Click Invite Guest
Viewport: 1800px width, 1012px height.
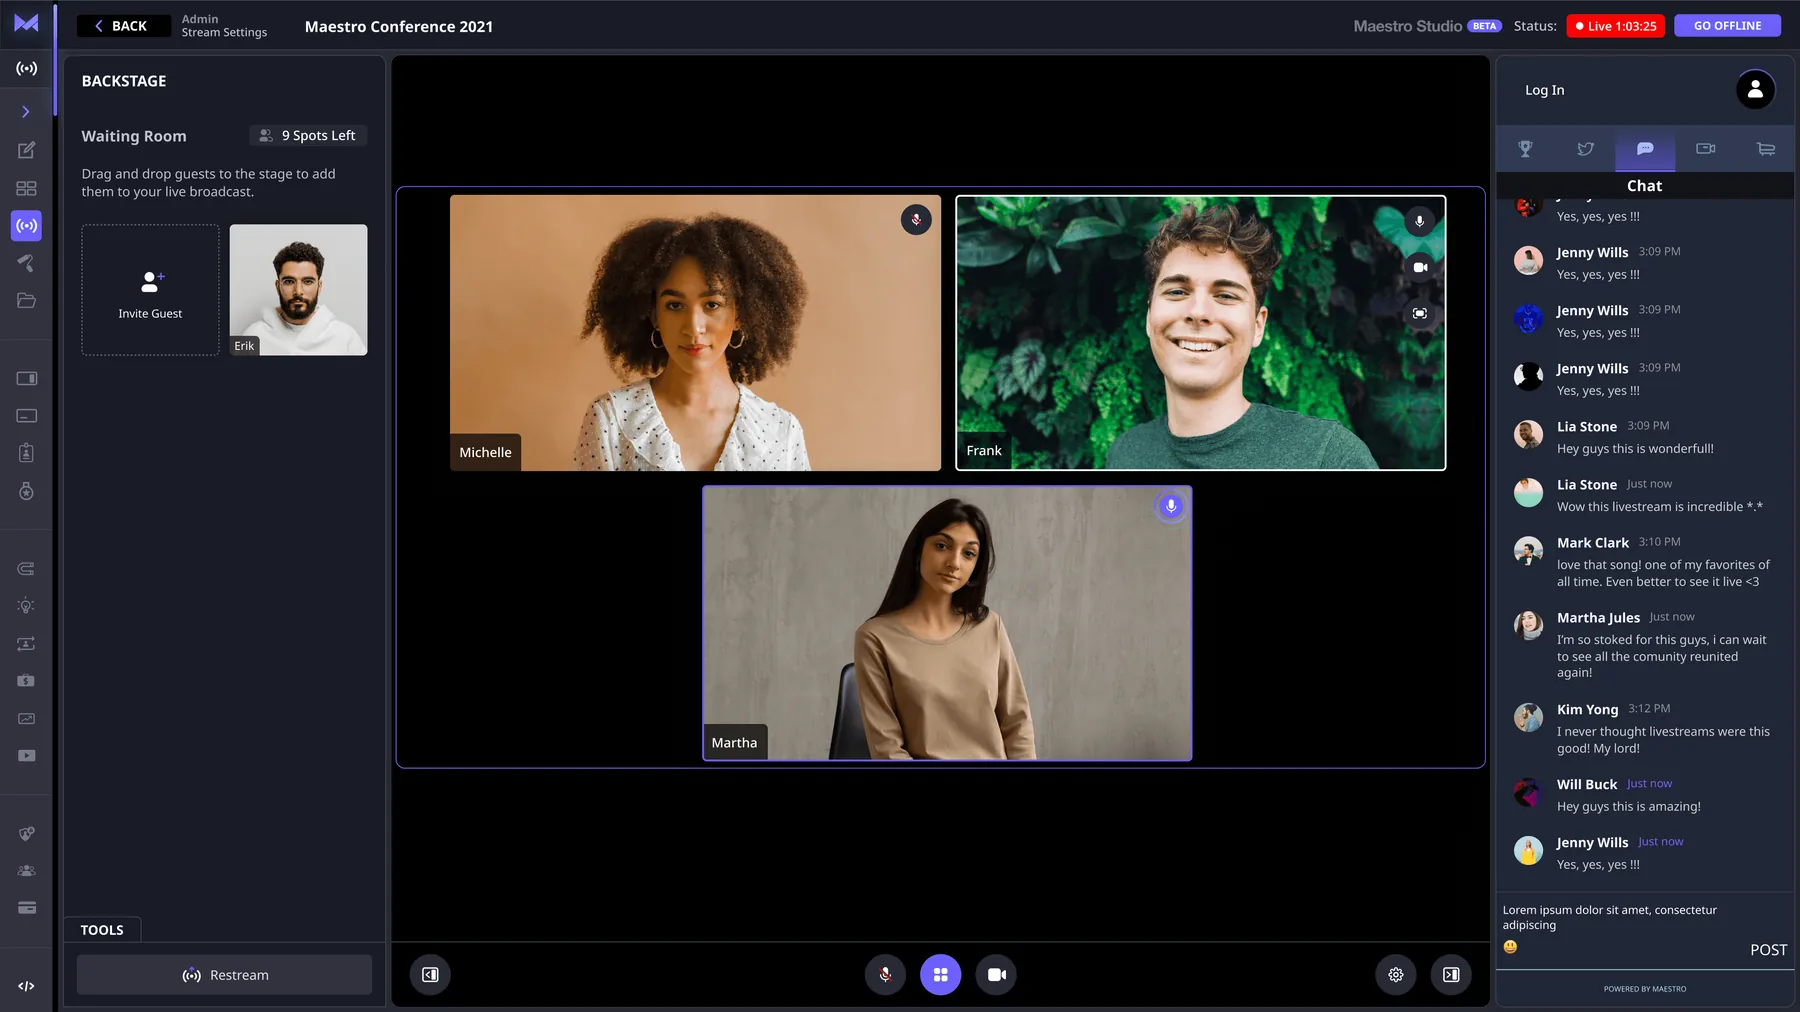pyautogui.click(x=150, y=290)
